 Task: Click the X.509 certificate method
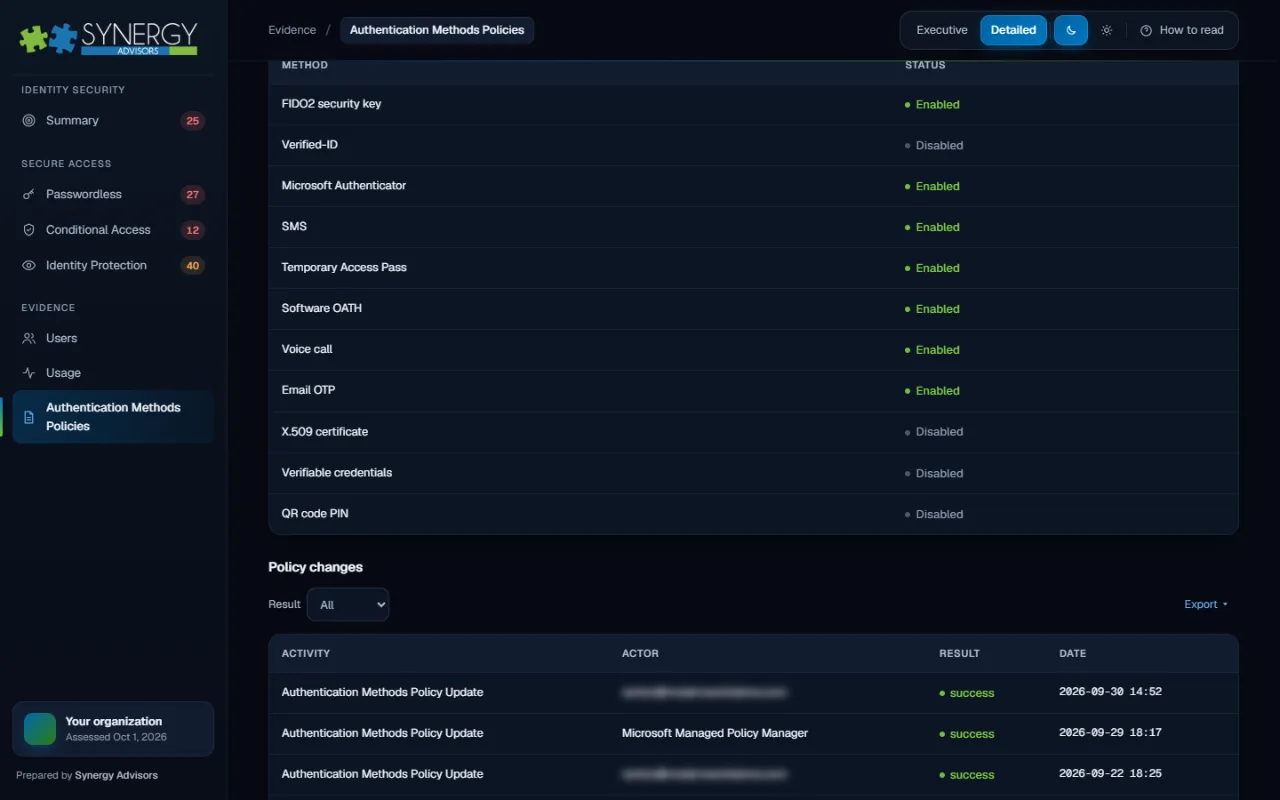pyautogui.click(x=325, y=432)
